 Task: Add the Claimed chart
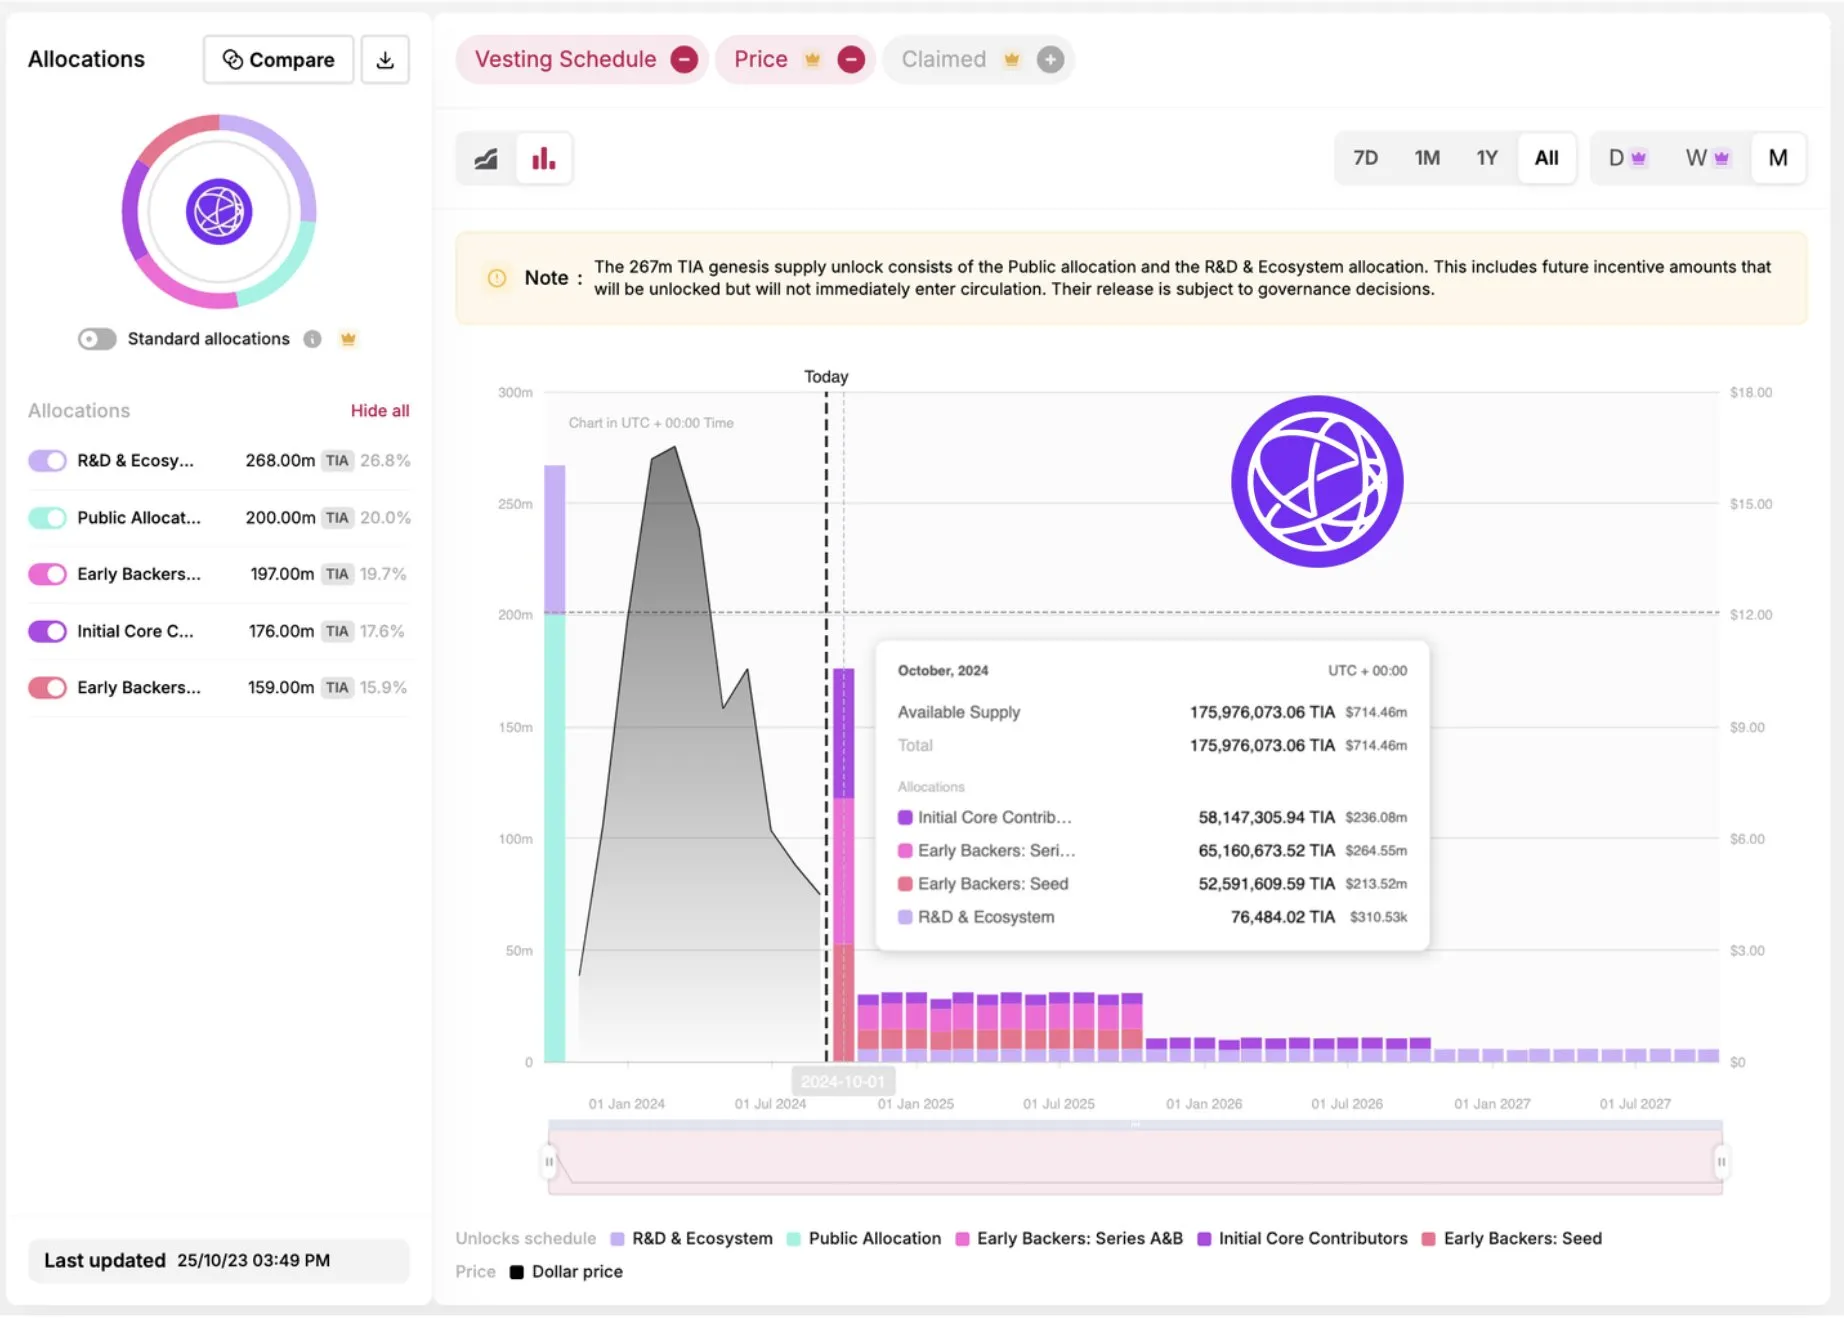pyautogui.click(x=1049, y=59)
